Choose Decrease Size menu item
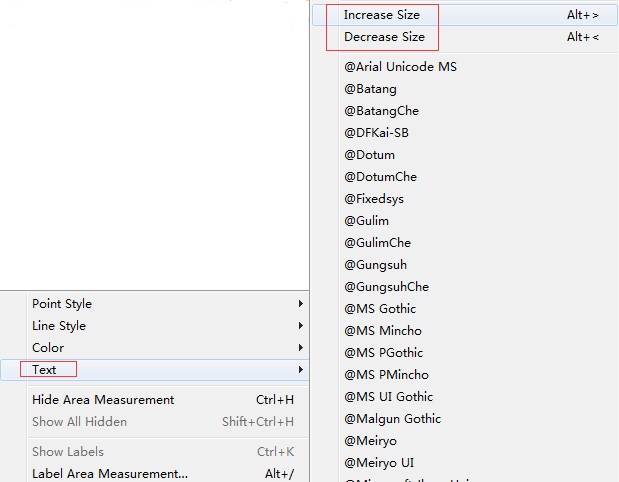This screenshot has width=619, height=482. pos(384,37)
